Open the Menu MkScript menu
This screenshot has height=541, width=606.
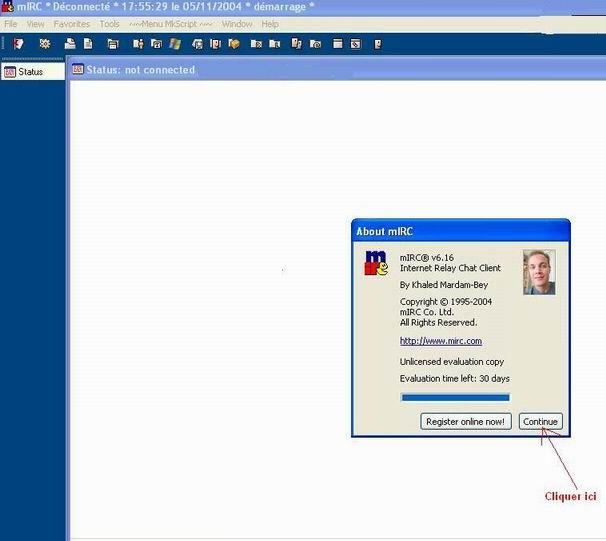click(170, 24)
